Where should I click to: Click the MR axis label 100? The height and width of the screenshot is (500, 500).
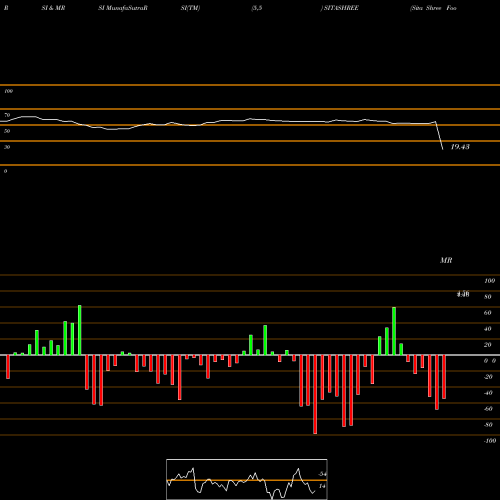click(x=489, y=281)
